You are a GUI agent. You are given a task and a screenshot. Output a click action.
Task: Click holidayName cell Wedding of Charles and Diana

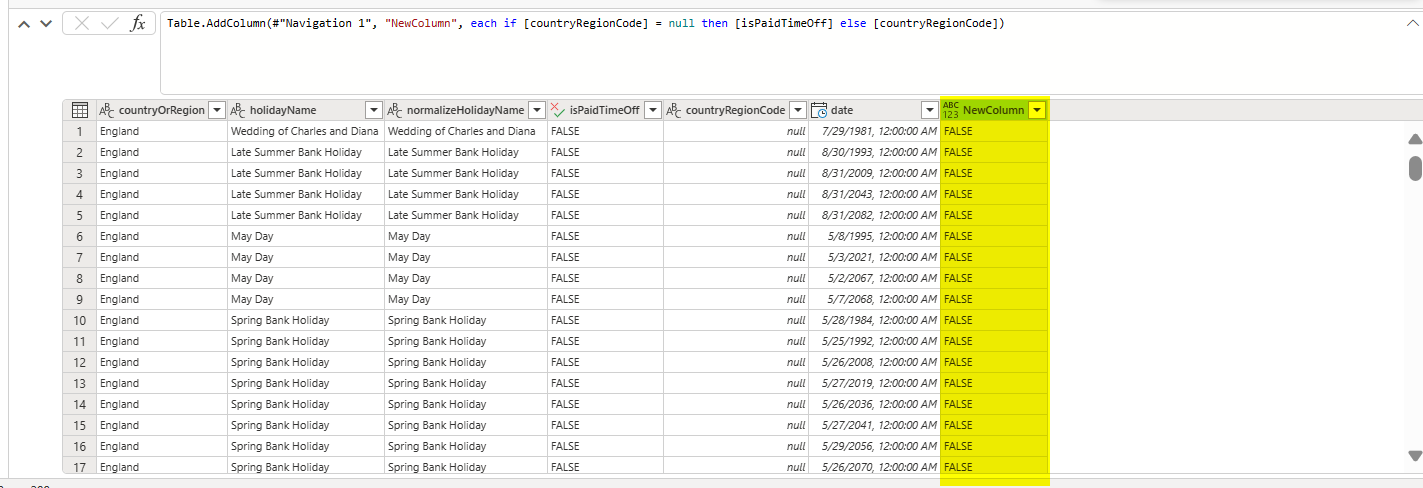(305, 131)
